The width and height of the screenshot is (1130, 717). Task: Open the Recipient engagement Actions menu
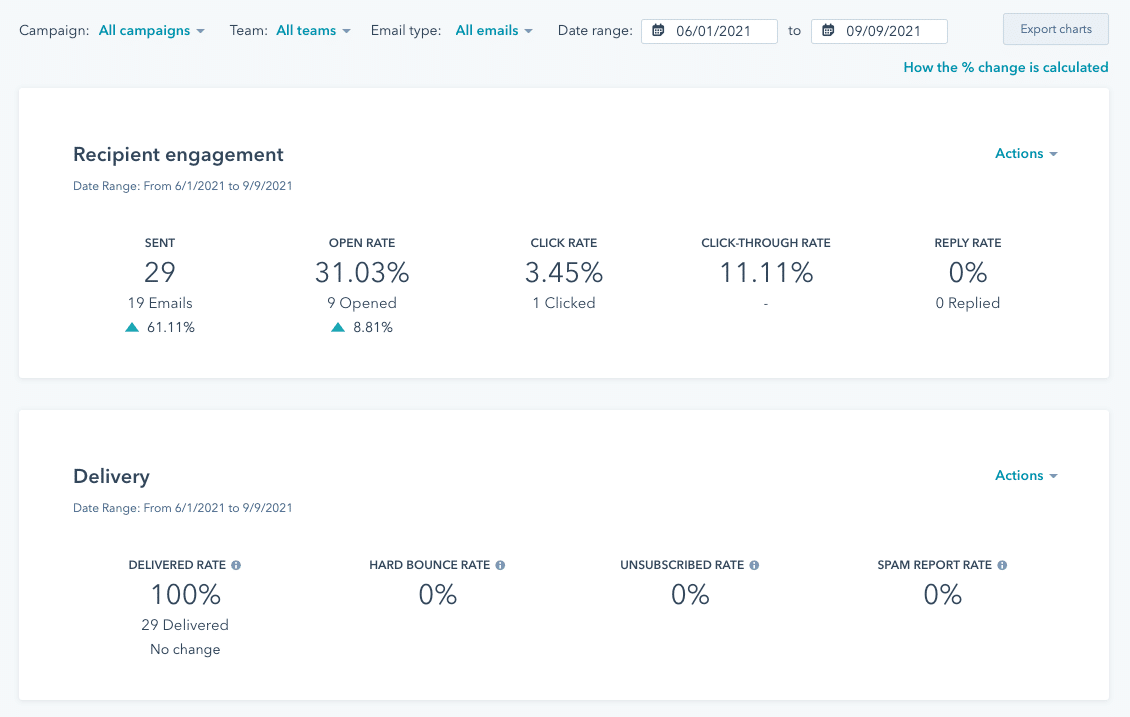(1026, 153)
